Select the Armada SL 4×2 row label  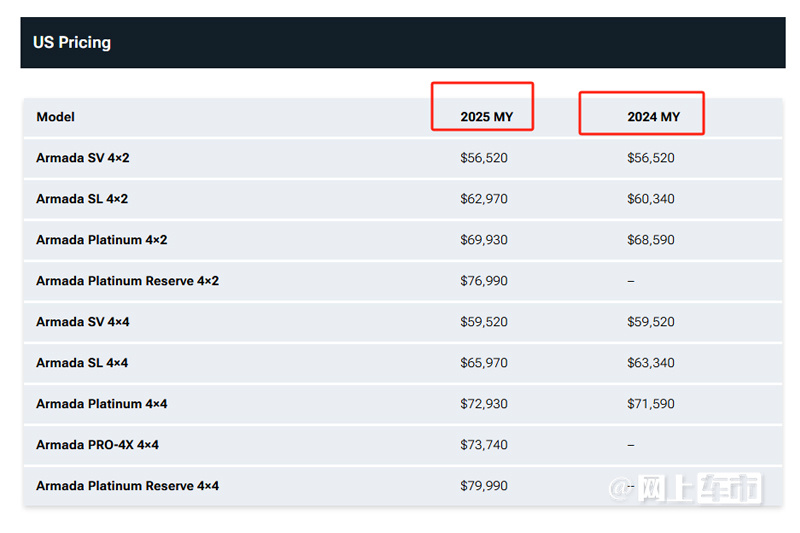pos(82,199)
